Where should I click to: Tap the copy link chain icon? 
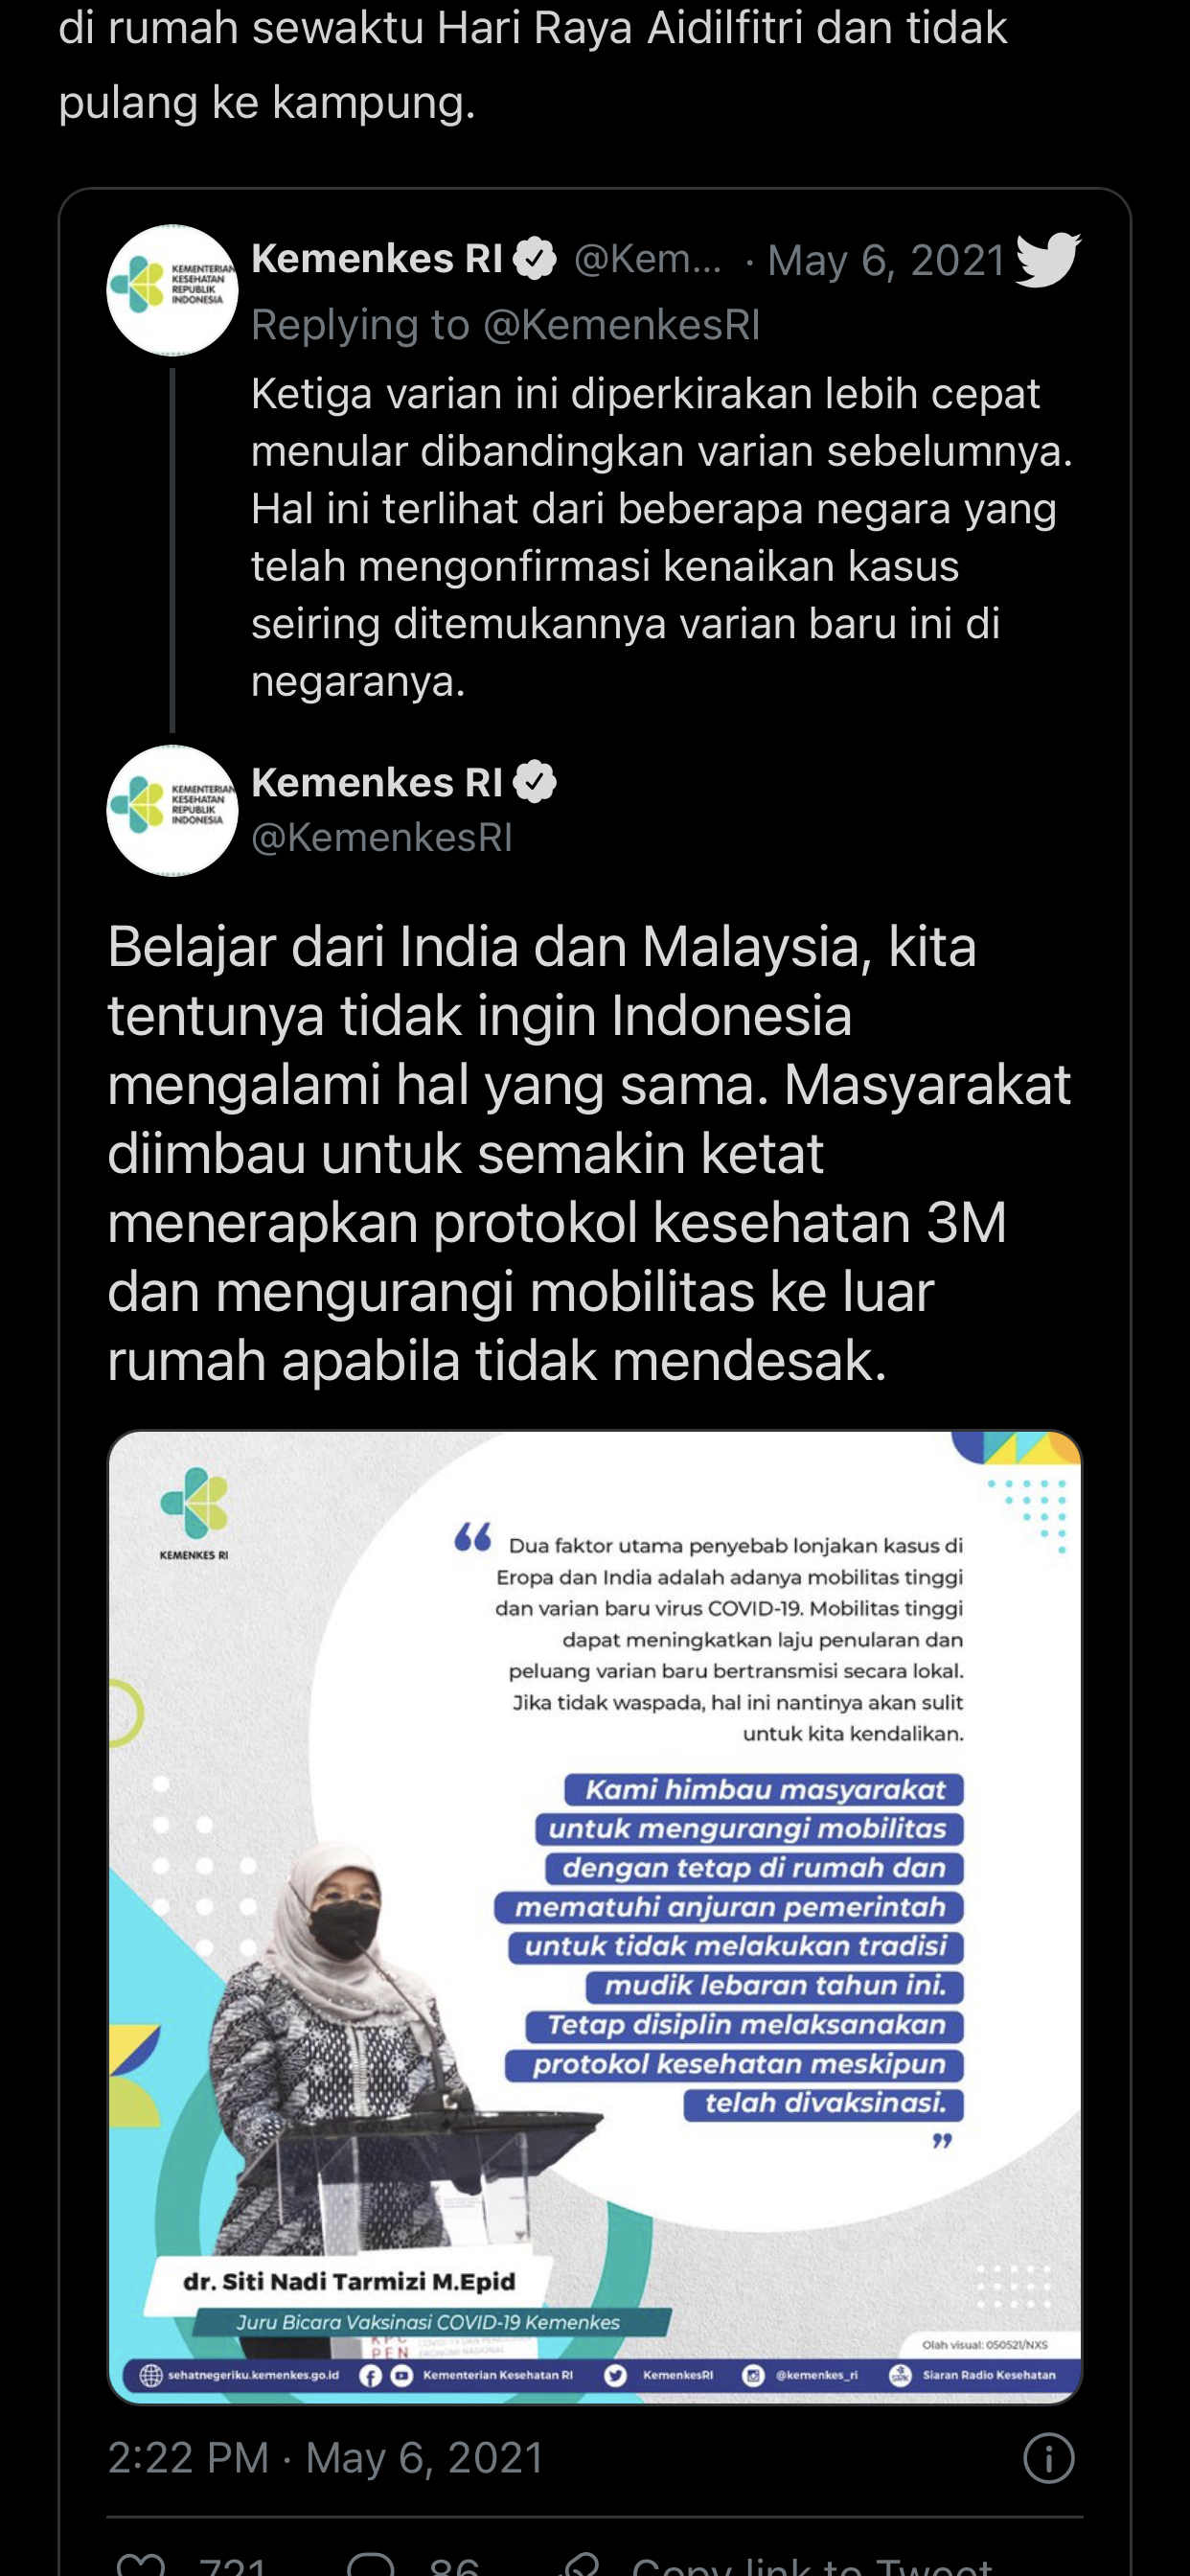pos(580,2564)
